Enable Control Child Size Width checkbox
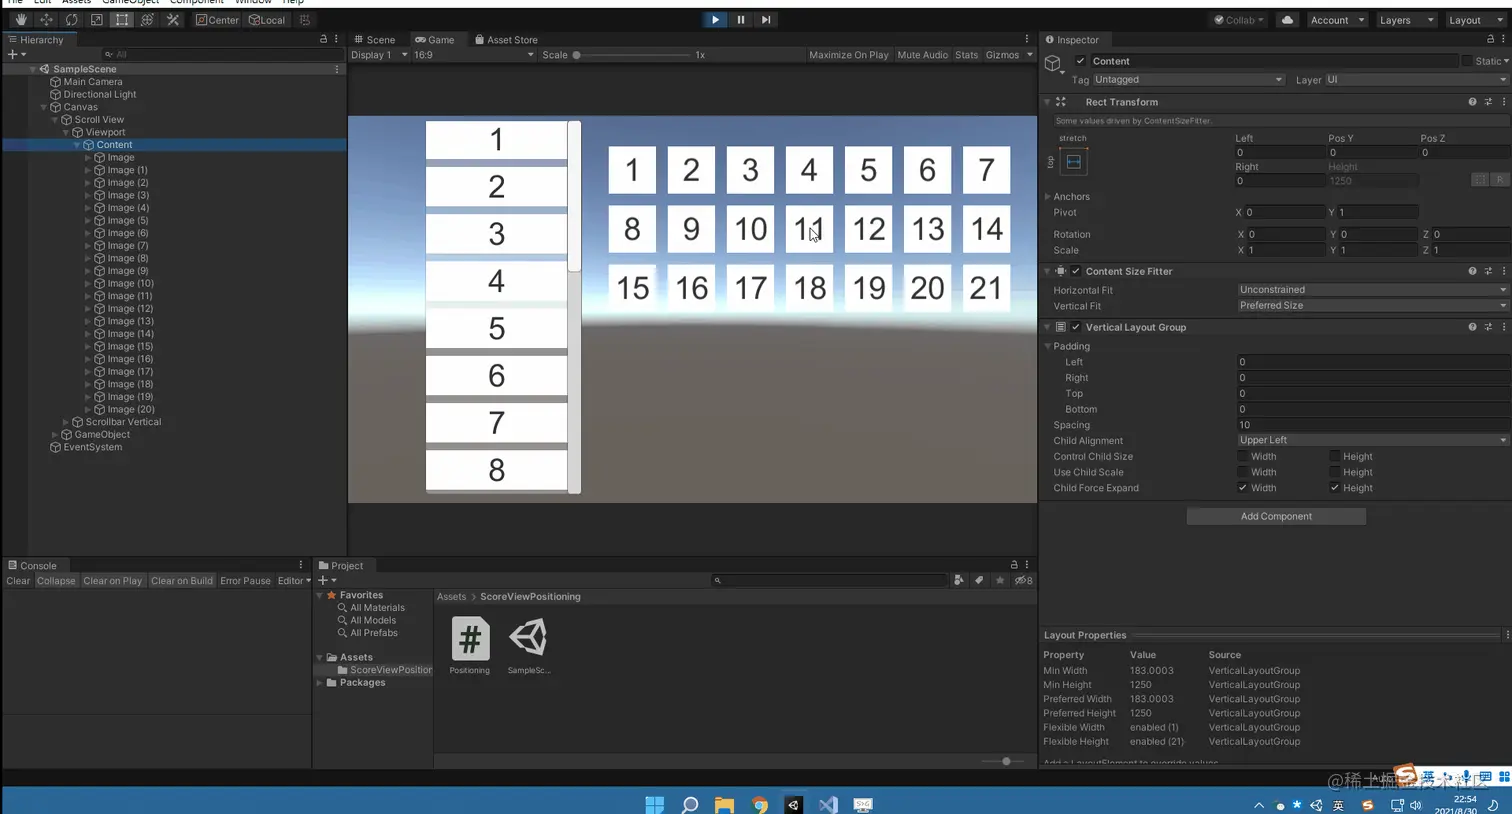The image size is (1512, 814). point(1242,456)
